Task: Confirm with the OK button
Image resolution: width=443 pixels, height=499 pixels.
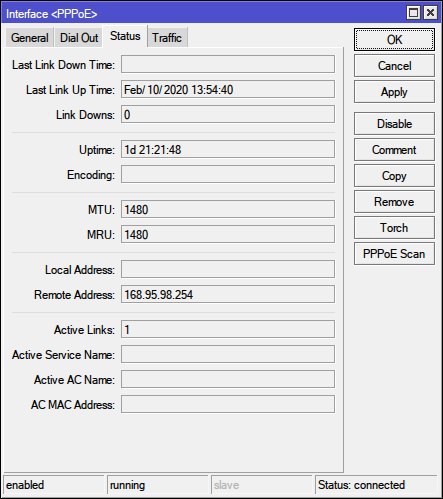Action: (x=394, y=40)
